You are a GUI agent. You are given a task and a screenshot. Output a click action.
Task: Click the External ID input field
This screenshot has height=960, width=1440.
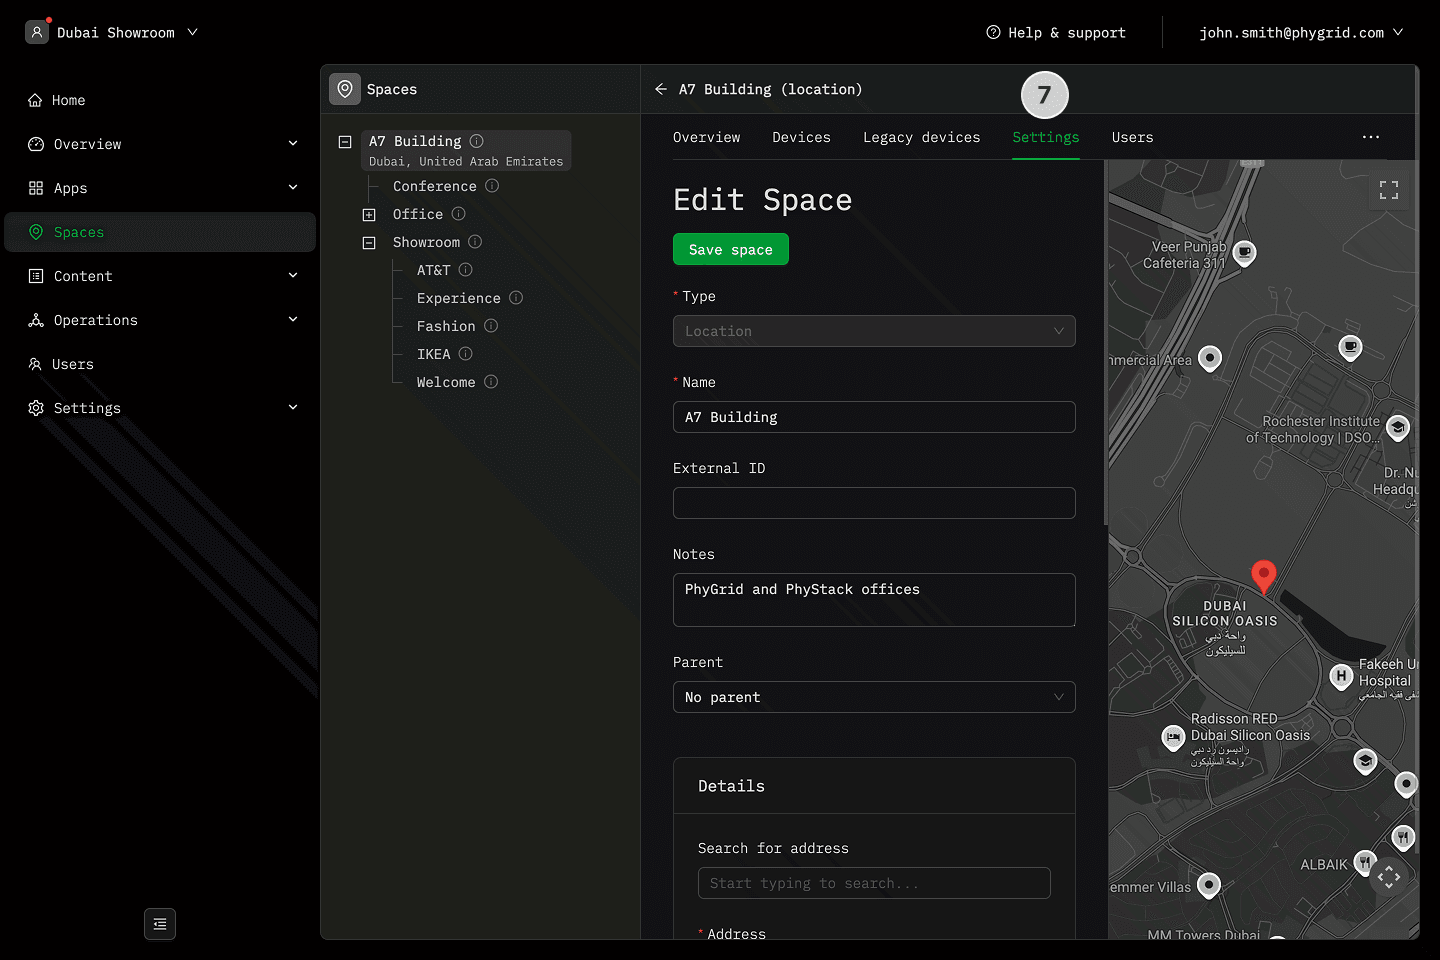[873, 503]
